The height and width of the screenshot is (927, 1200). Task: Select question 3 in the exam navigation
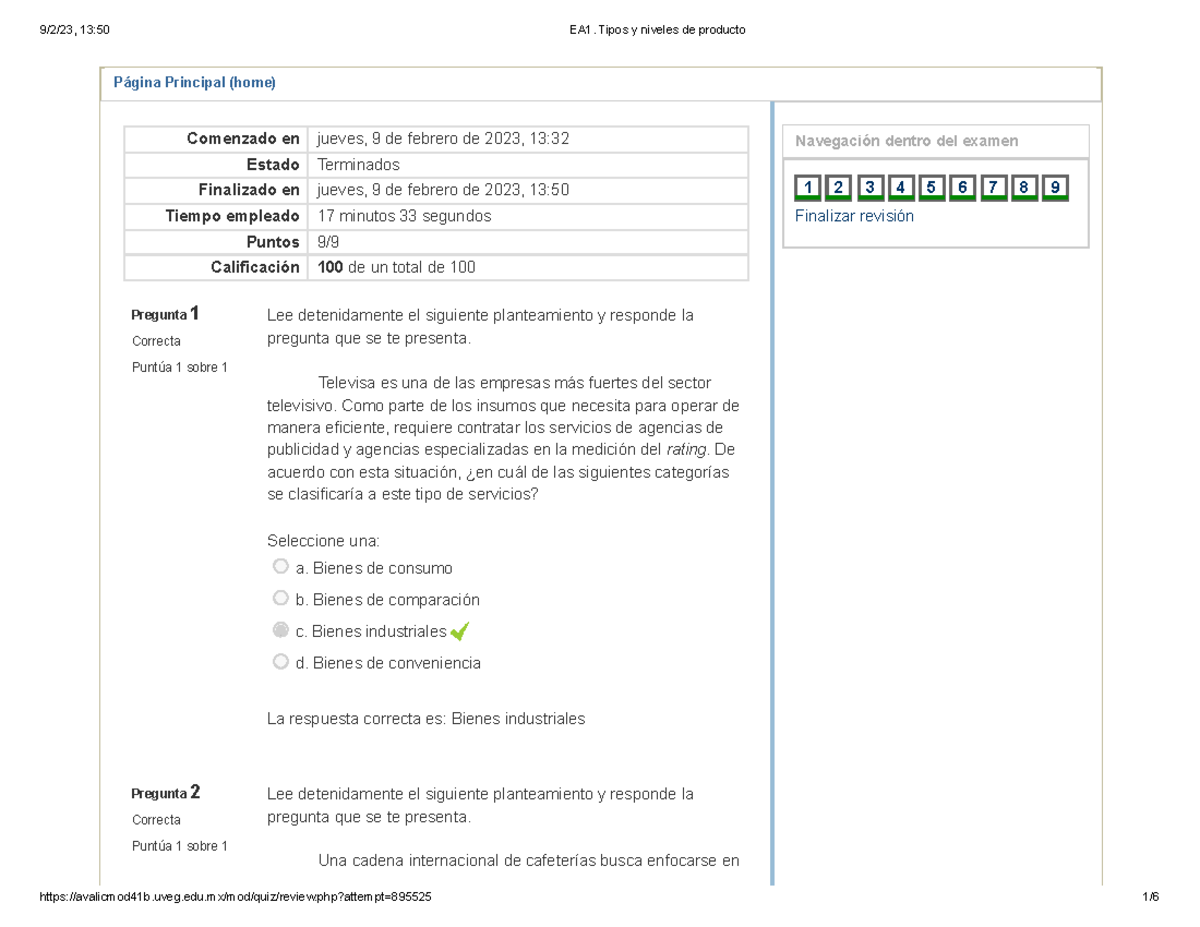click(x=869, y=188)
